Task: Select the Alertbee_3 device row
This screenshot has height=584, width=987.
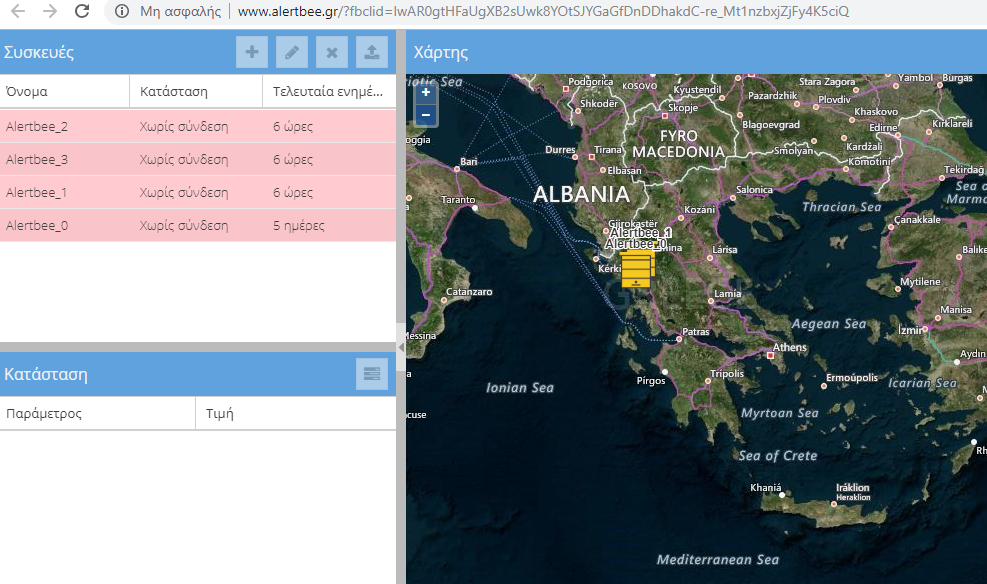Action: (198, 159)
